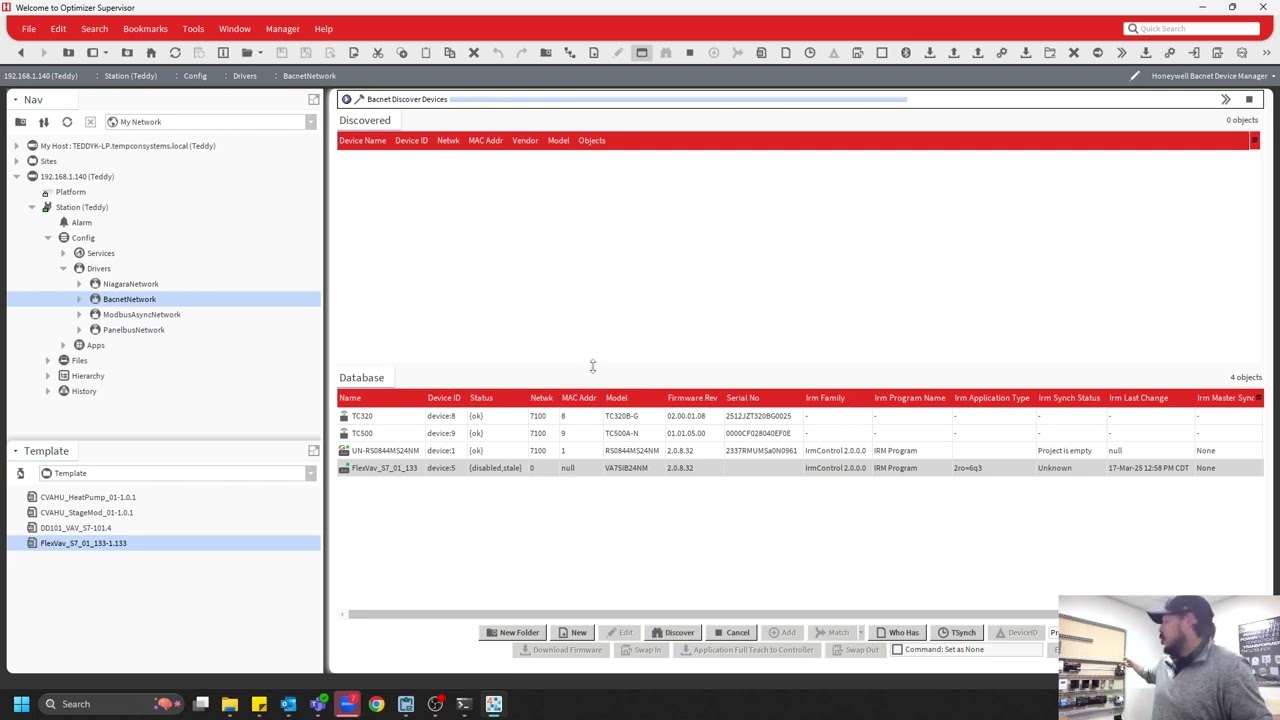Select the UN-RS0844MS24NM device row
The height and width of the screenshot is (720, 1280).
click(x=800, y=451)
